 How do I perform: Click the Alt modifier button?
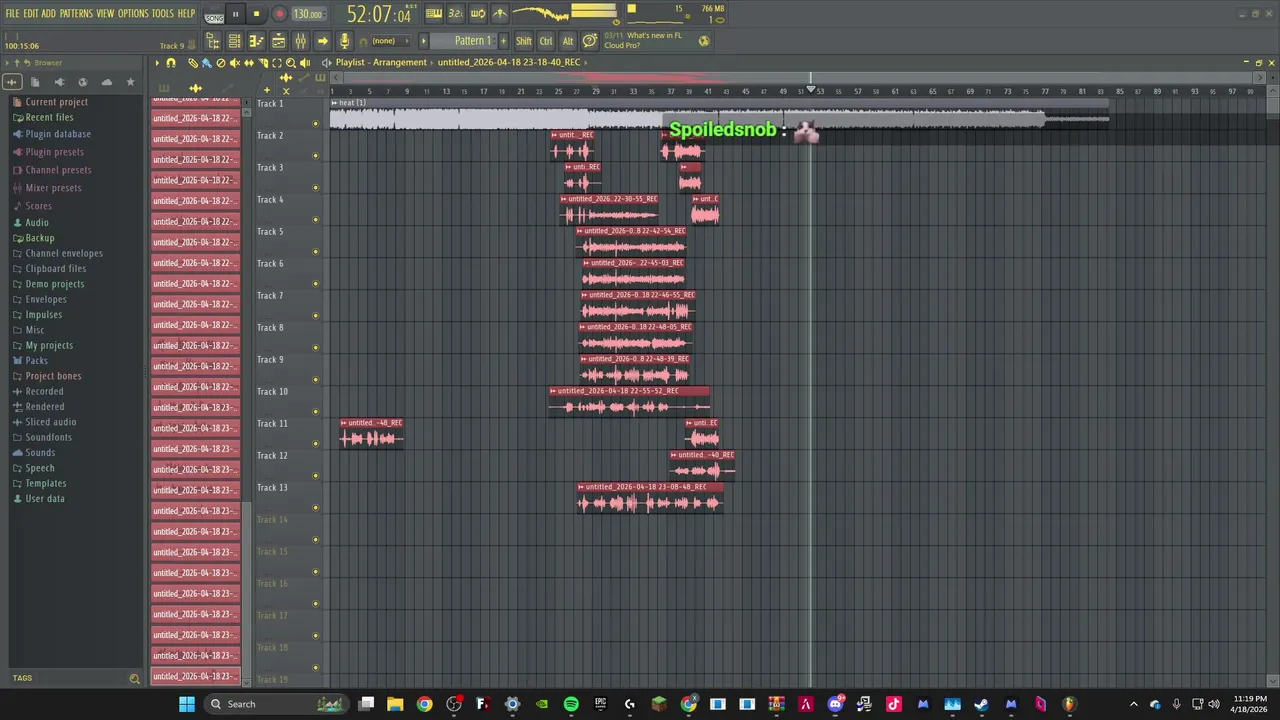(x=568, y=41)
